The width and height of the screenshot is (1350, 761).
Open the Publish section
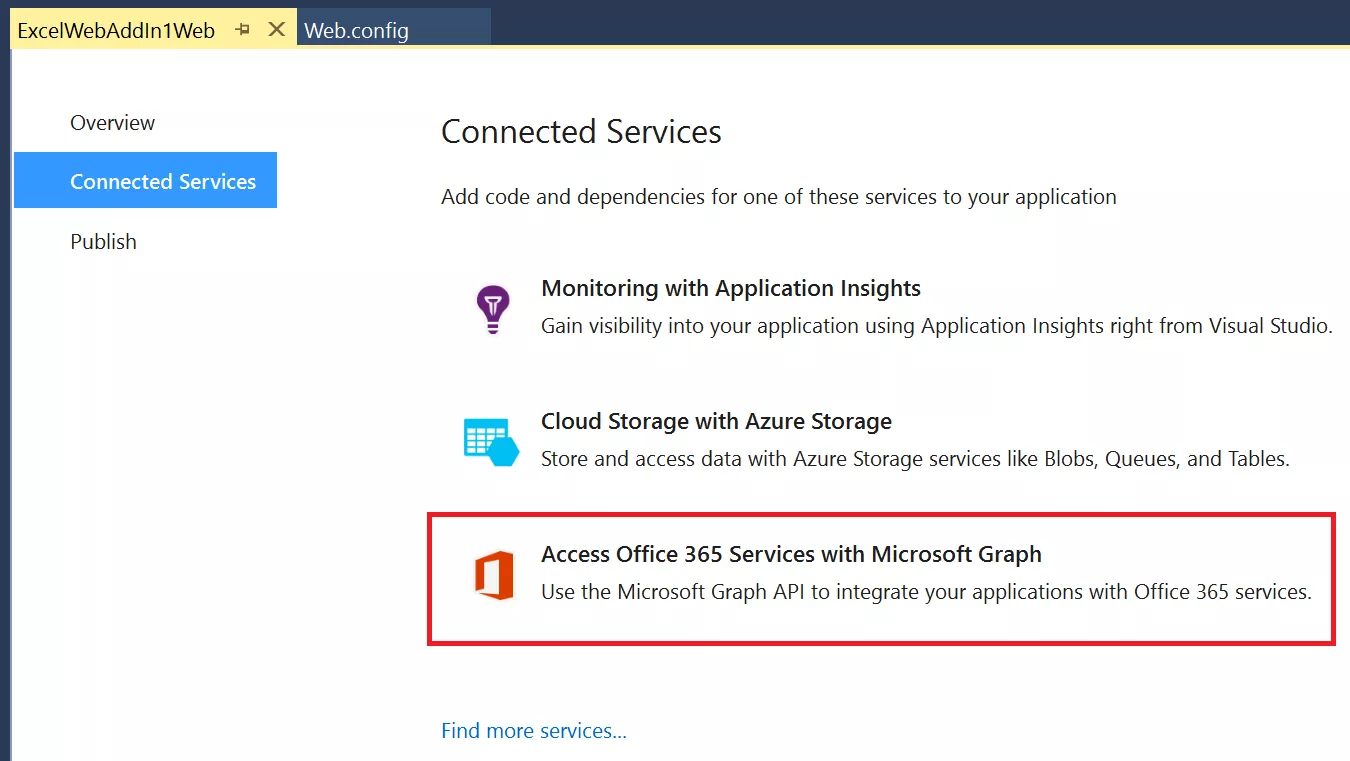pyautogui.click(x=103, y=241)
